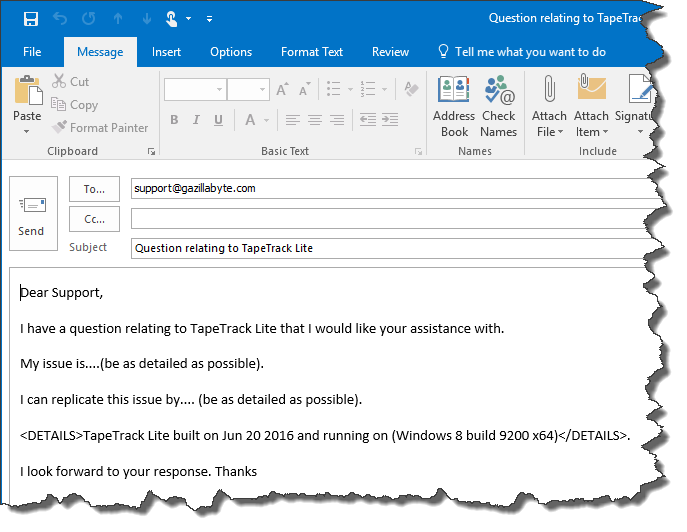Click 'I look forward to your response'
This screenshot has width=687, height=532.
pos(138,472)
